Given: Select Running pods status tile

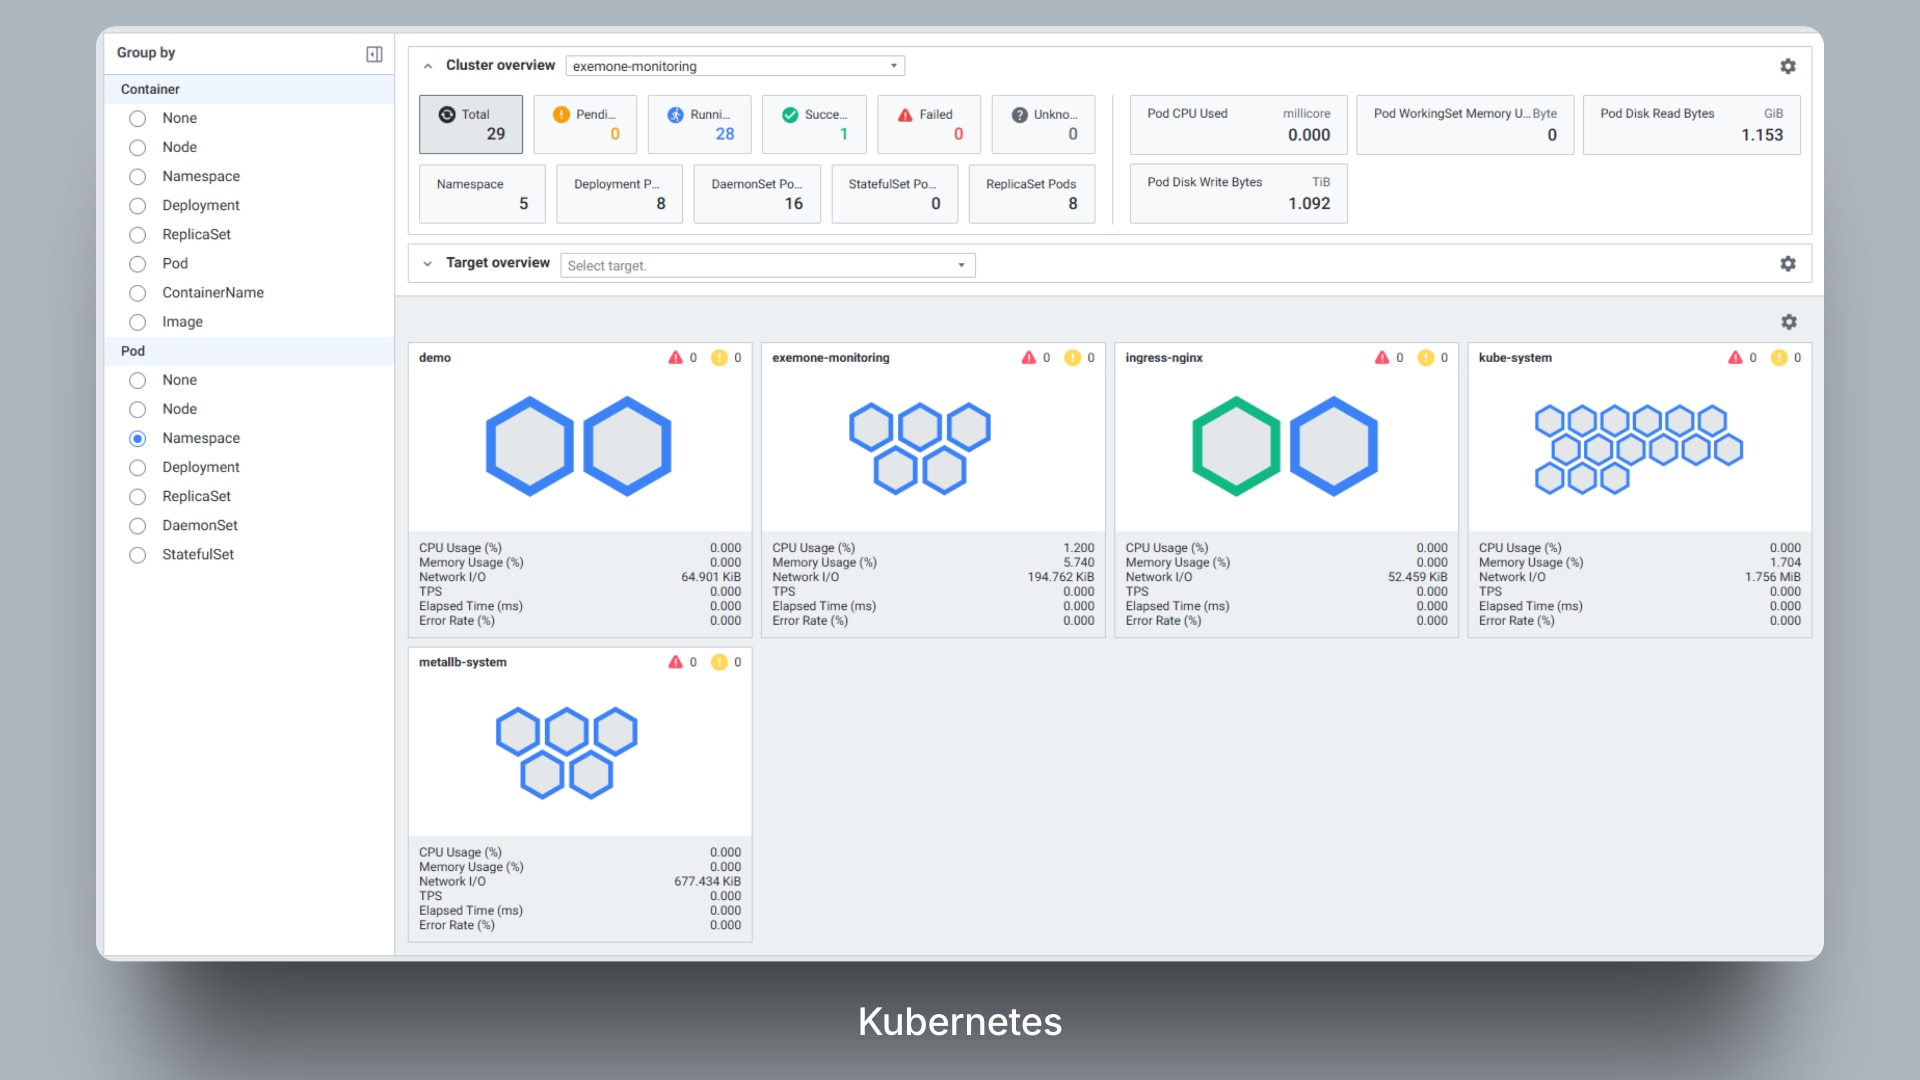Looking at the screenshot, I should tap(699, 124).
